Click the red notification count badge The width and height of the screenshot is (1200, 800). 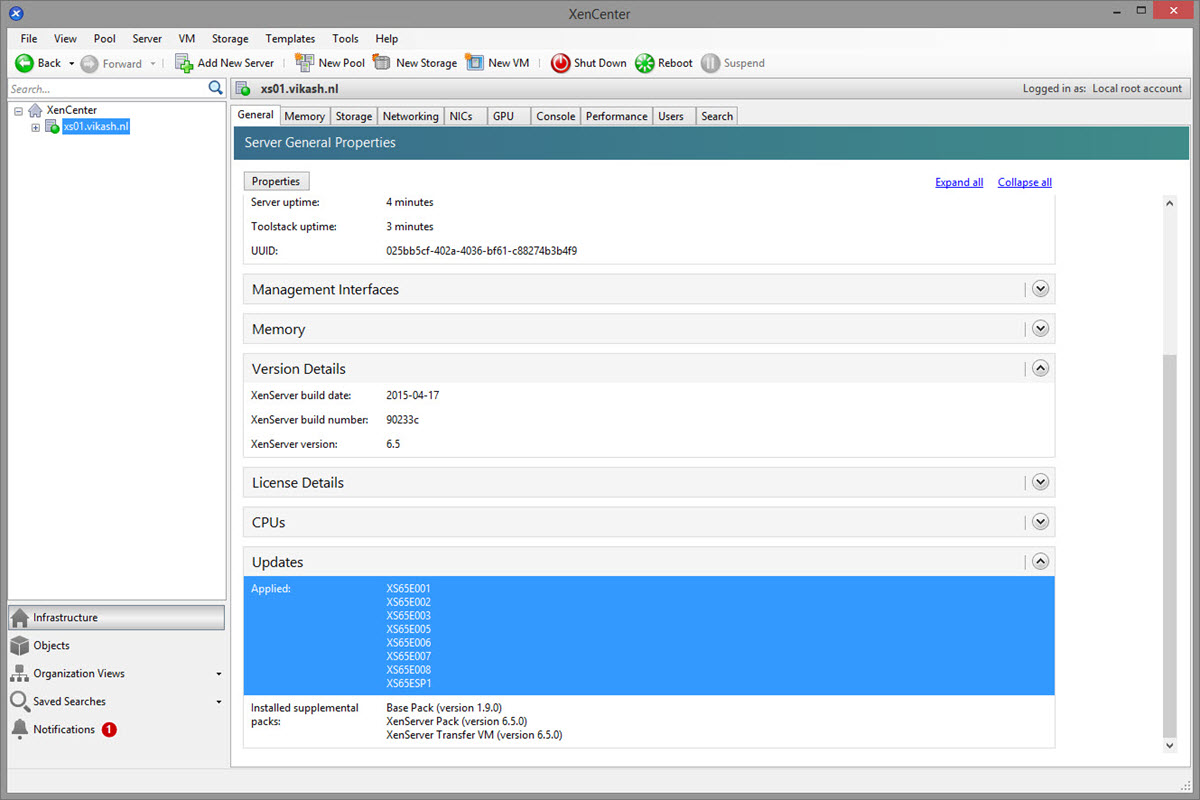coord(109,730)
